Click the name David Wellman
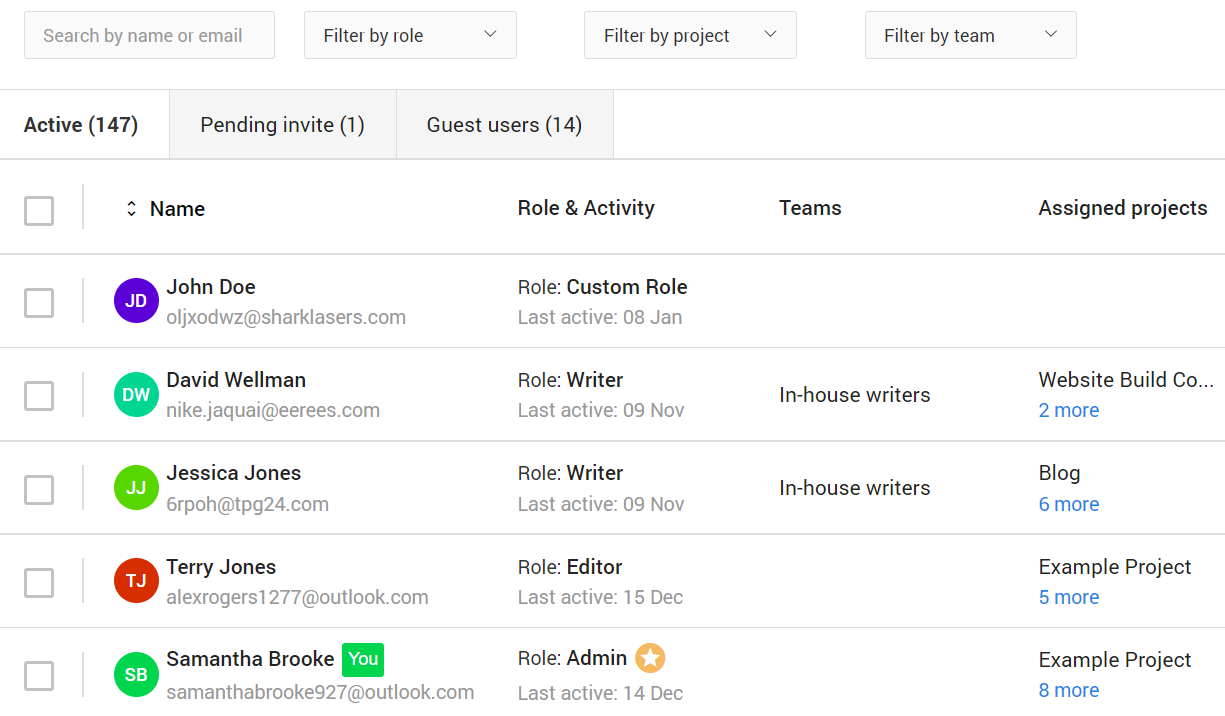This screenshot has height=716, width=1225. coord(236,380)
